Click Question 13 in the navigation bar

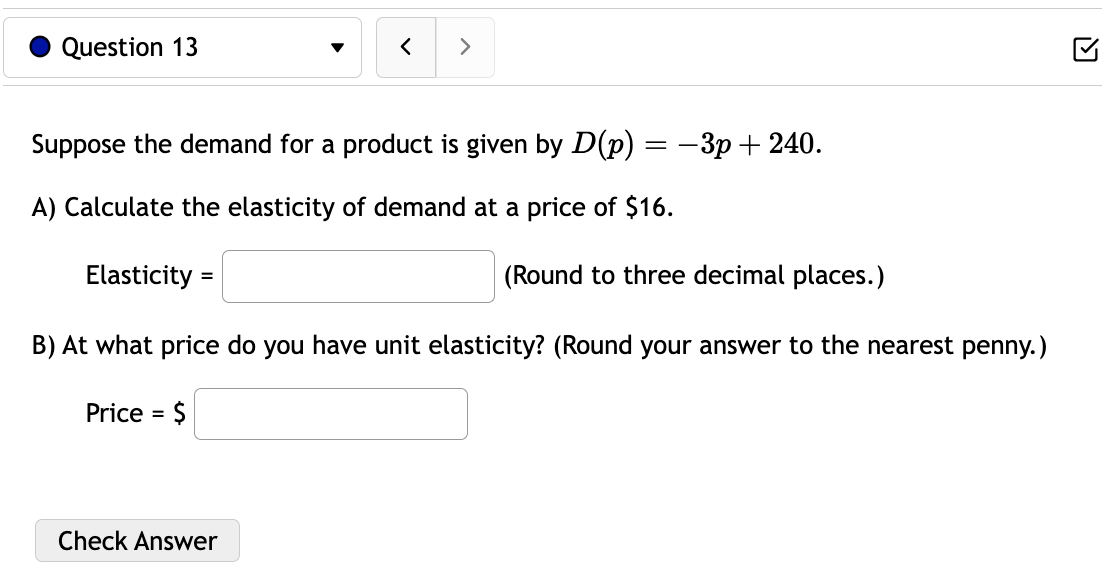click(131, 47)
